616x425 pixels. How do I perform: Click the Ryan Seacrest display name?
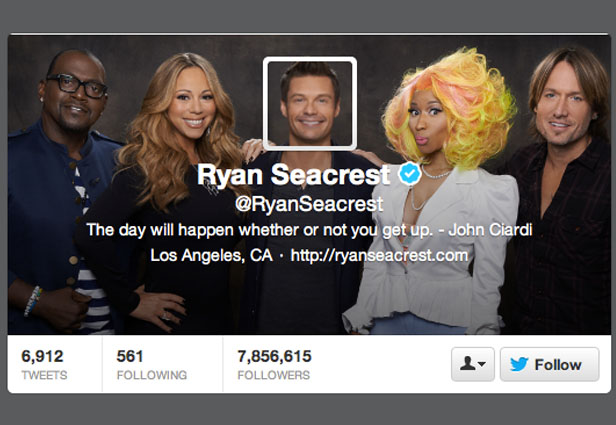point(293,174)
